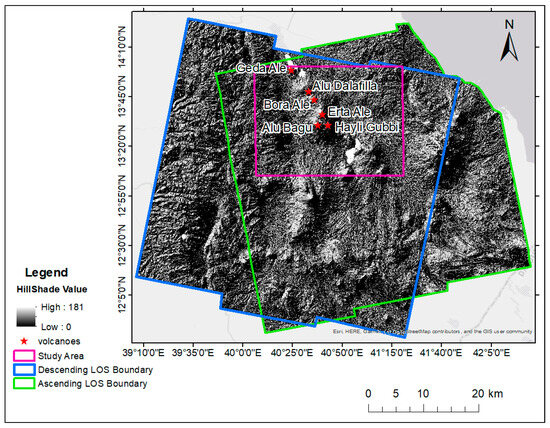The width and height of the screenshot is (550, 428).
Task: Click the Erta Ale red star marker
Action: (x=322, y=114)
